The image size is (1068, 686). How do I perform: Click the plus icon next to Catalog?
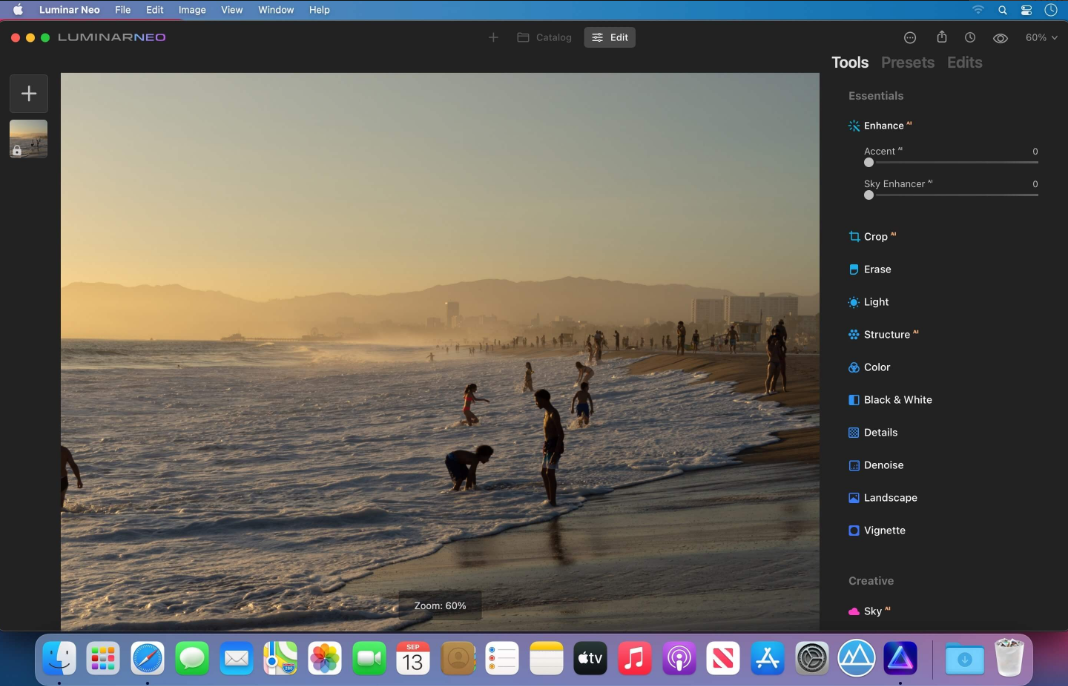(493, 37)
